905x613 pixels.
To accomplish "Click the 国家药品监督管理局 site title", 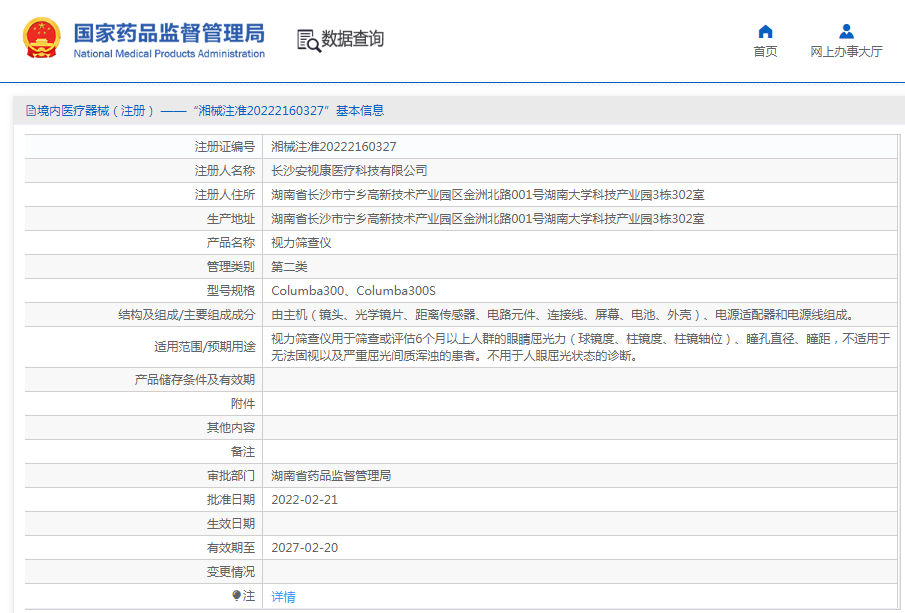I will (x=169, y=31).
